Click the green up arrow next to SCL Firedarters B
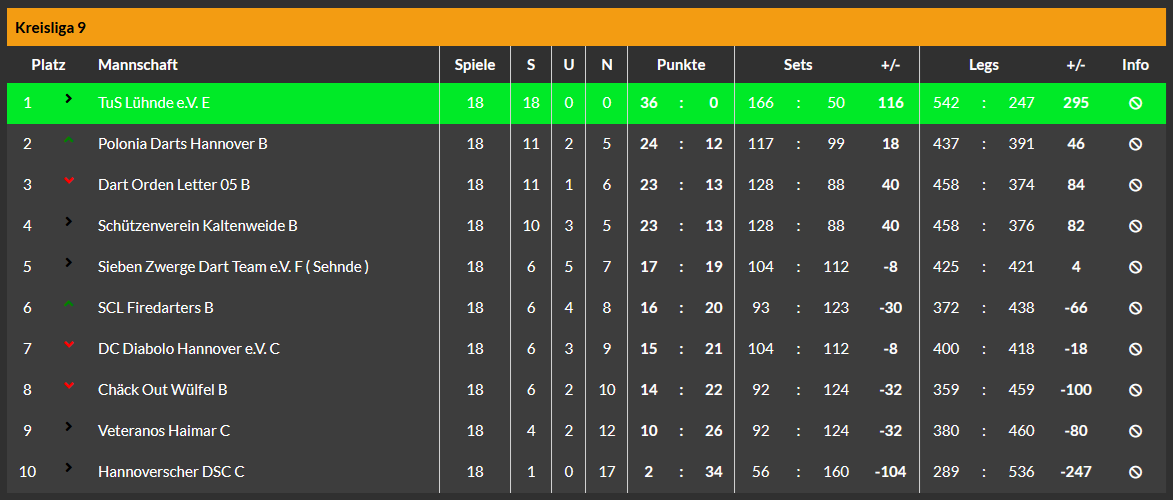 (x=69, y=303)
